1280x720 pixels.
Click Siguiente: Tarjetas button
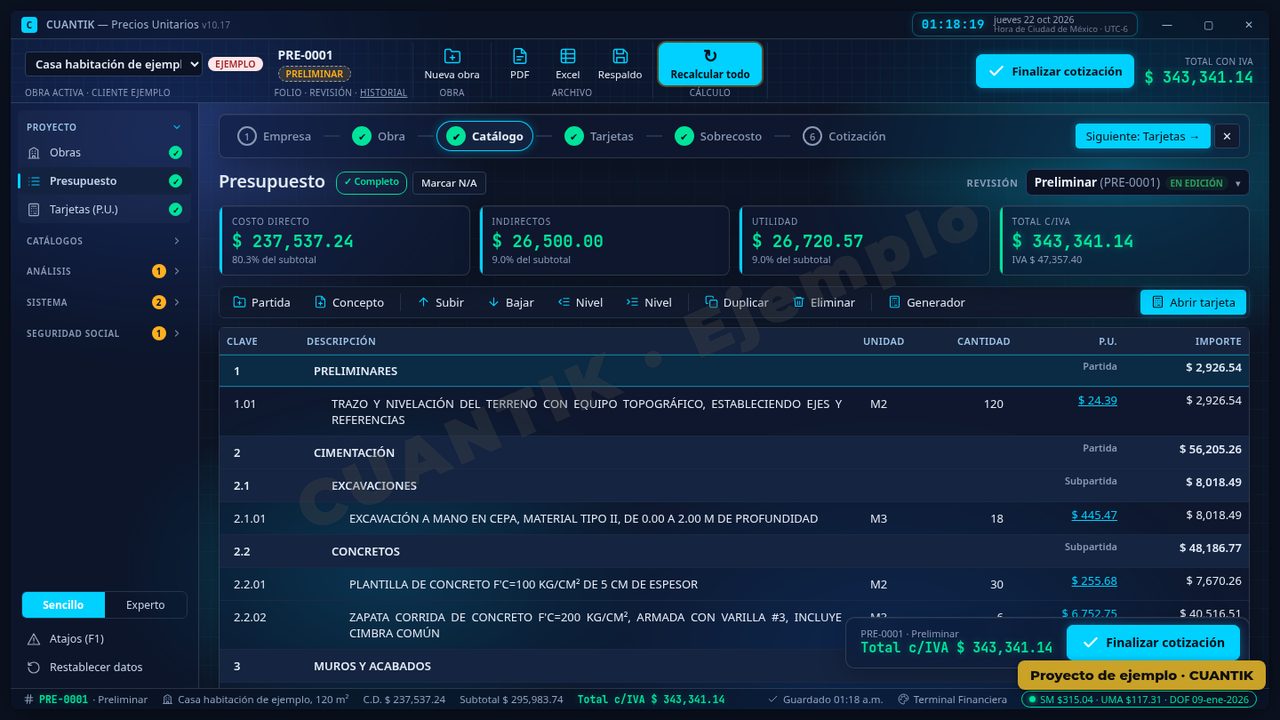pyautogui.click(x=1142, y=136)
